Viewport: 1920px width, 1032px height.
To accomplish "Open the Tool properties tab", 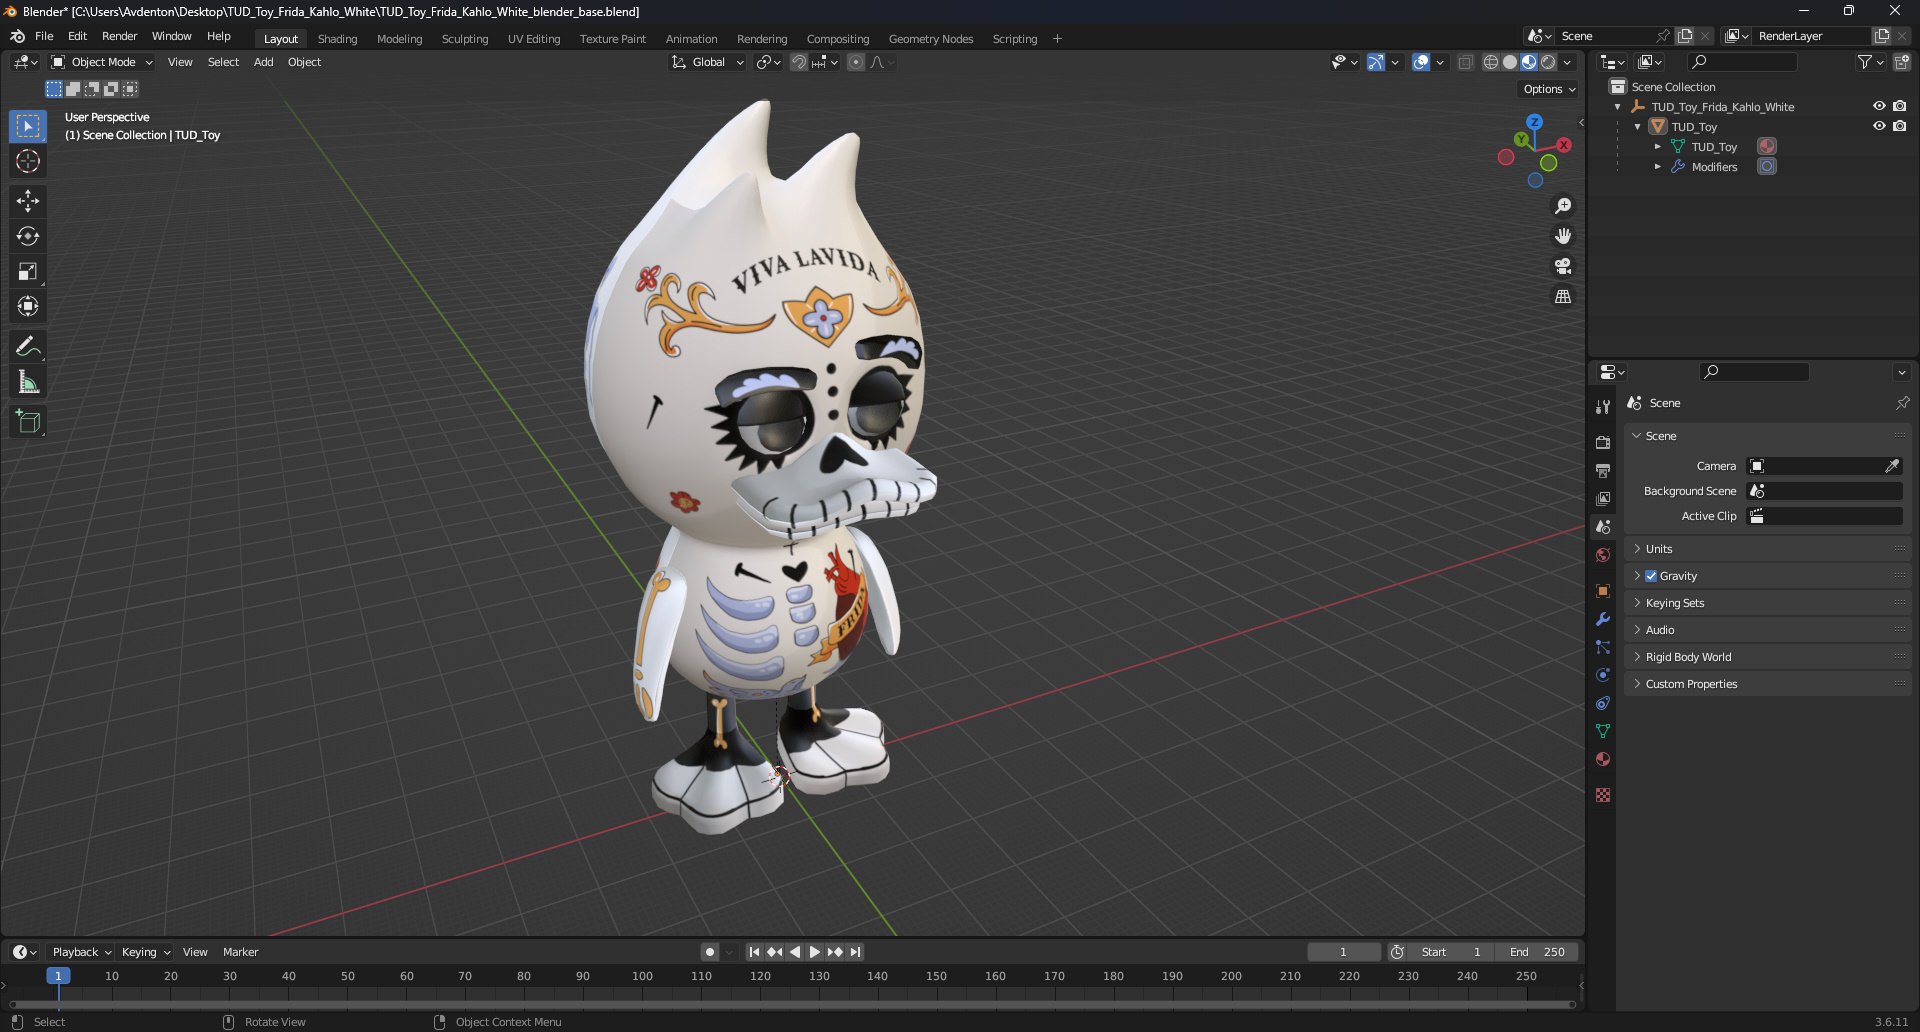I will click(1603, 407).
